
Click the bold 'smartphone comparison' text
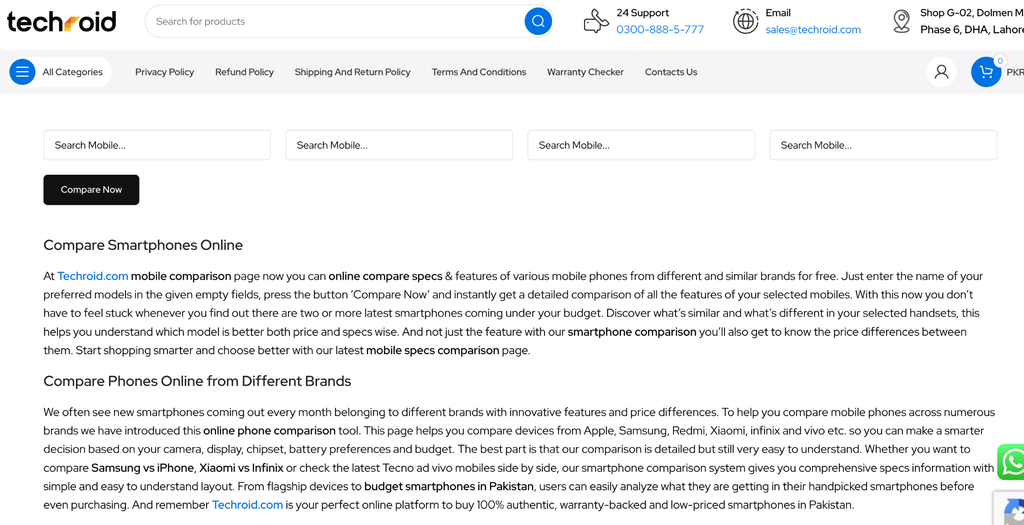point(632,332)
